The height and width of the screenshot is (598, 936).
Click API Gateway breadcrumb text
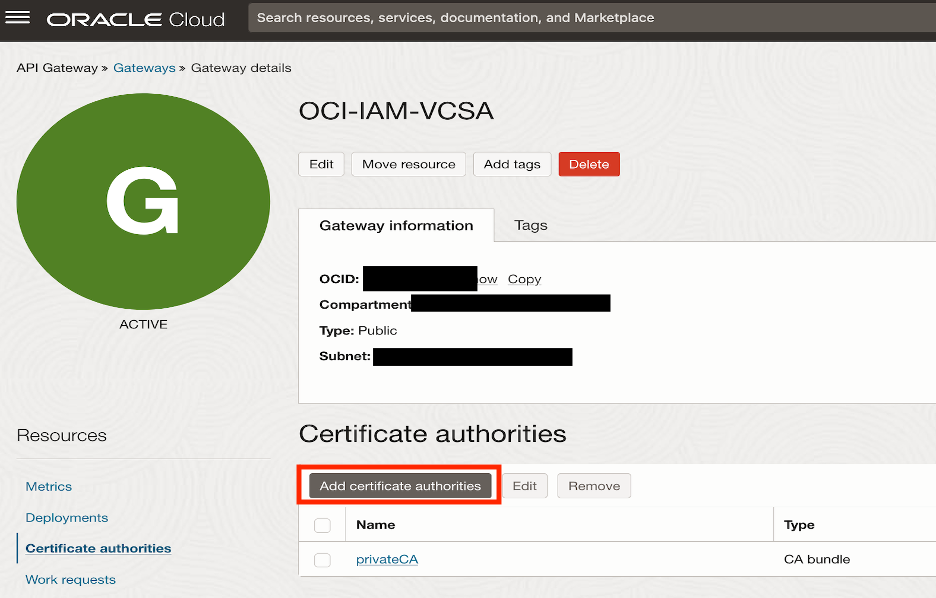pos(57,68)
